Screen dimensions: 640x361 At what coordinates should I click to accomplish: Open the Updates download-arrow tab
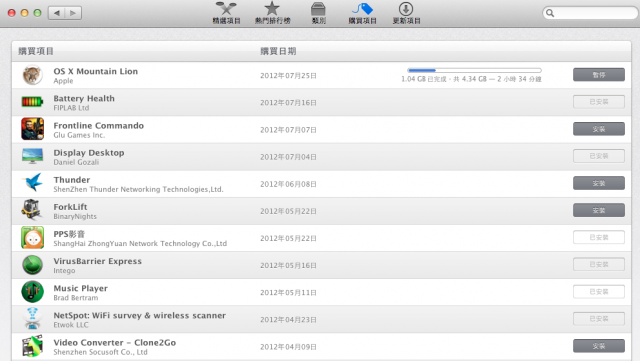(x=406, y=13)
